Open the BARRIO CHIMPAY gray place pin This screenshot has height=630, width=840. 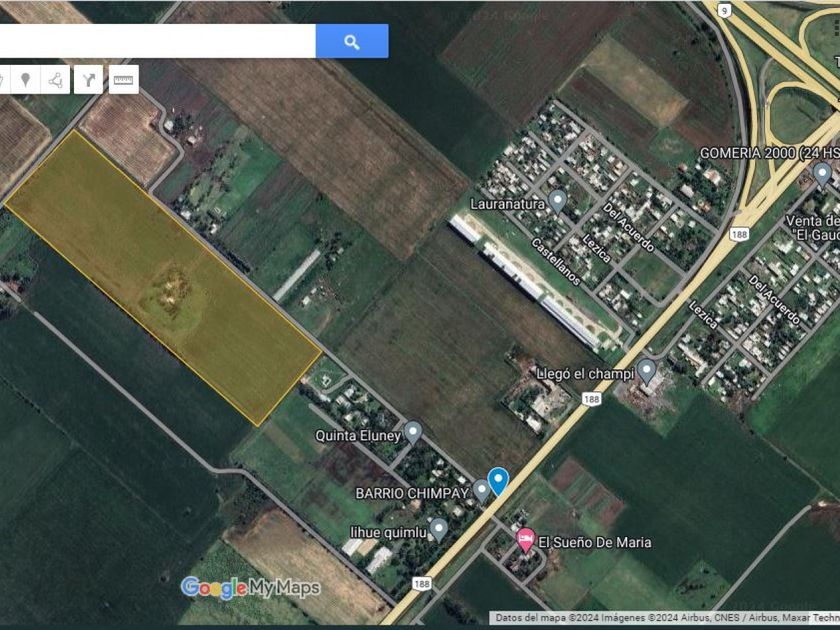[x=481, y=491]
